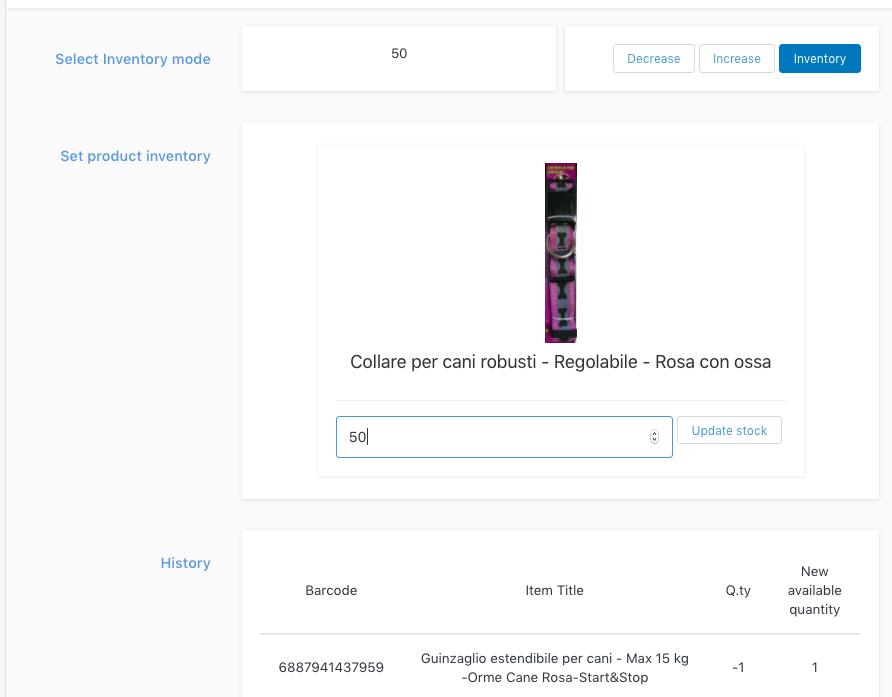Image resolution: width=892 pixels, height=697 pixels.
Task: Click the 'Set product inventory' label
Action: point(135,156)
